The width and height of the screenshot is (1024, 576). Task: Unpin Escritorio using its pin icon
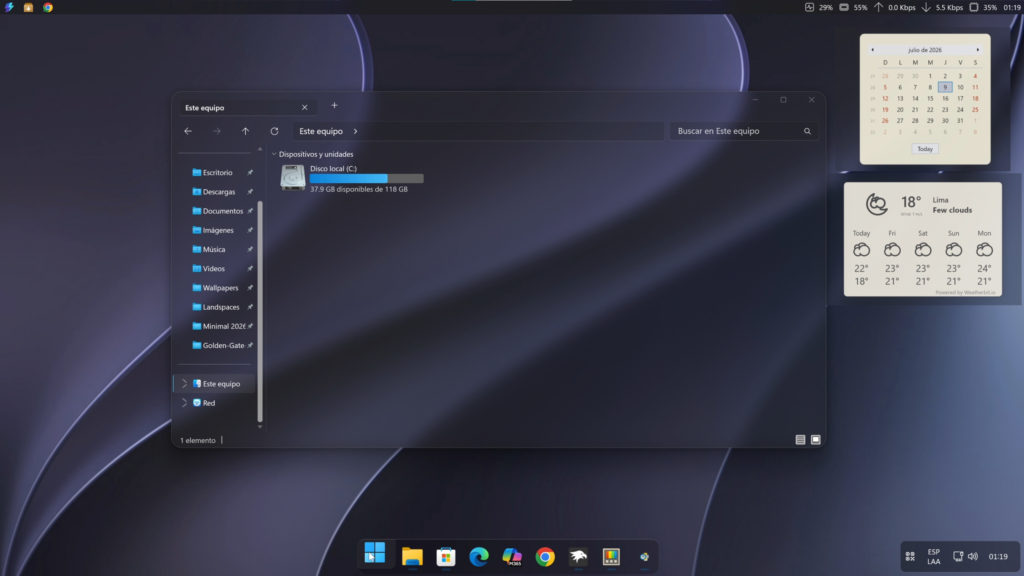(250, 172)
